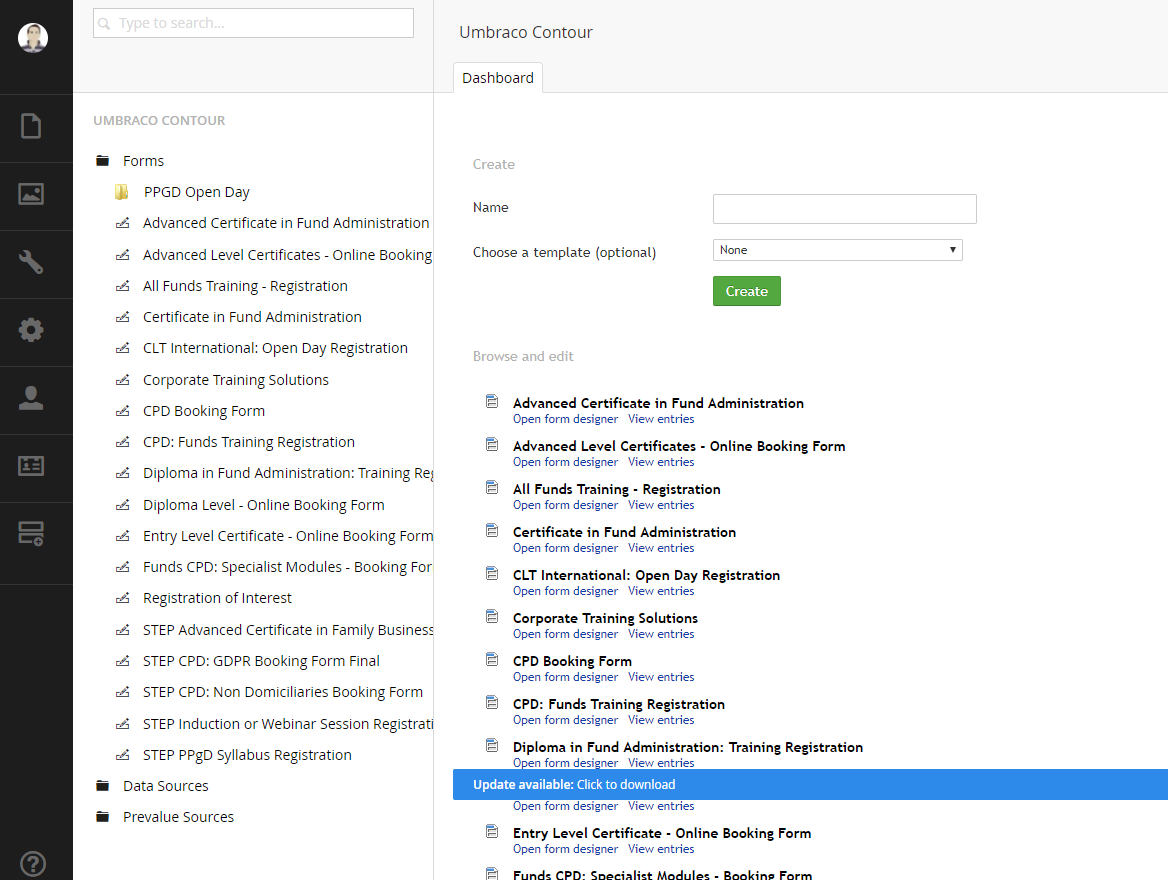Open the Content section icon
This screenshot has width=1168, height=880.
(x=31, y=126)
